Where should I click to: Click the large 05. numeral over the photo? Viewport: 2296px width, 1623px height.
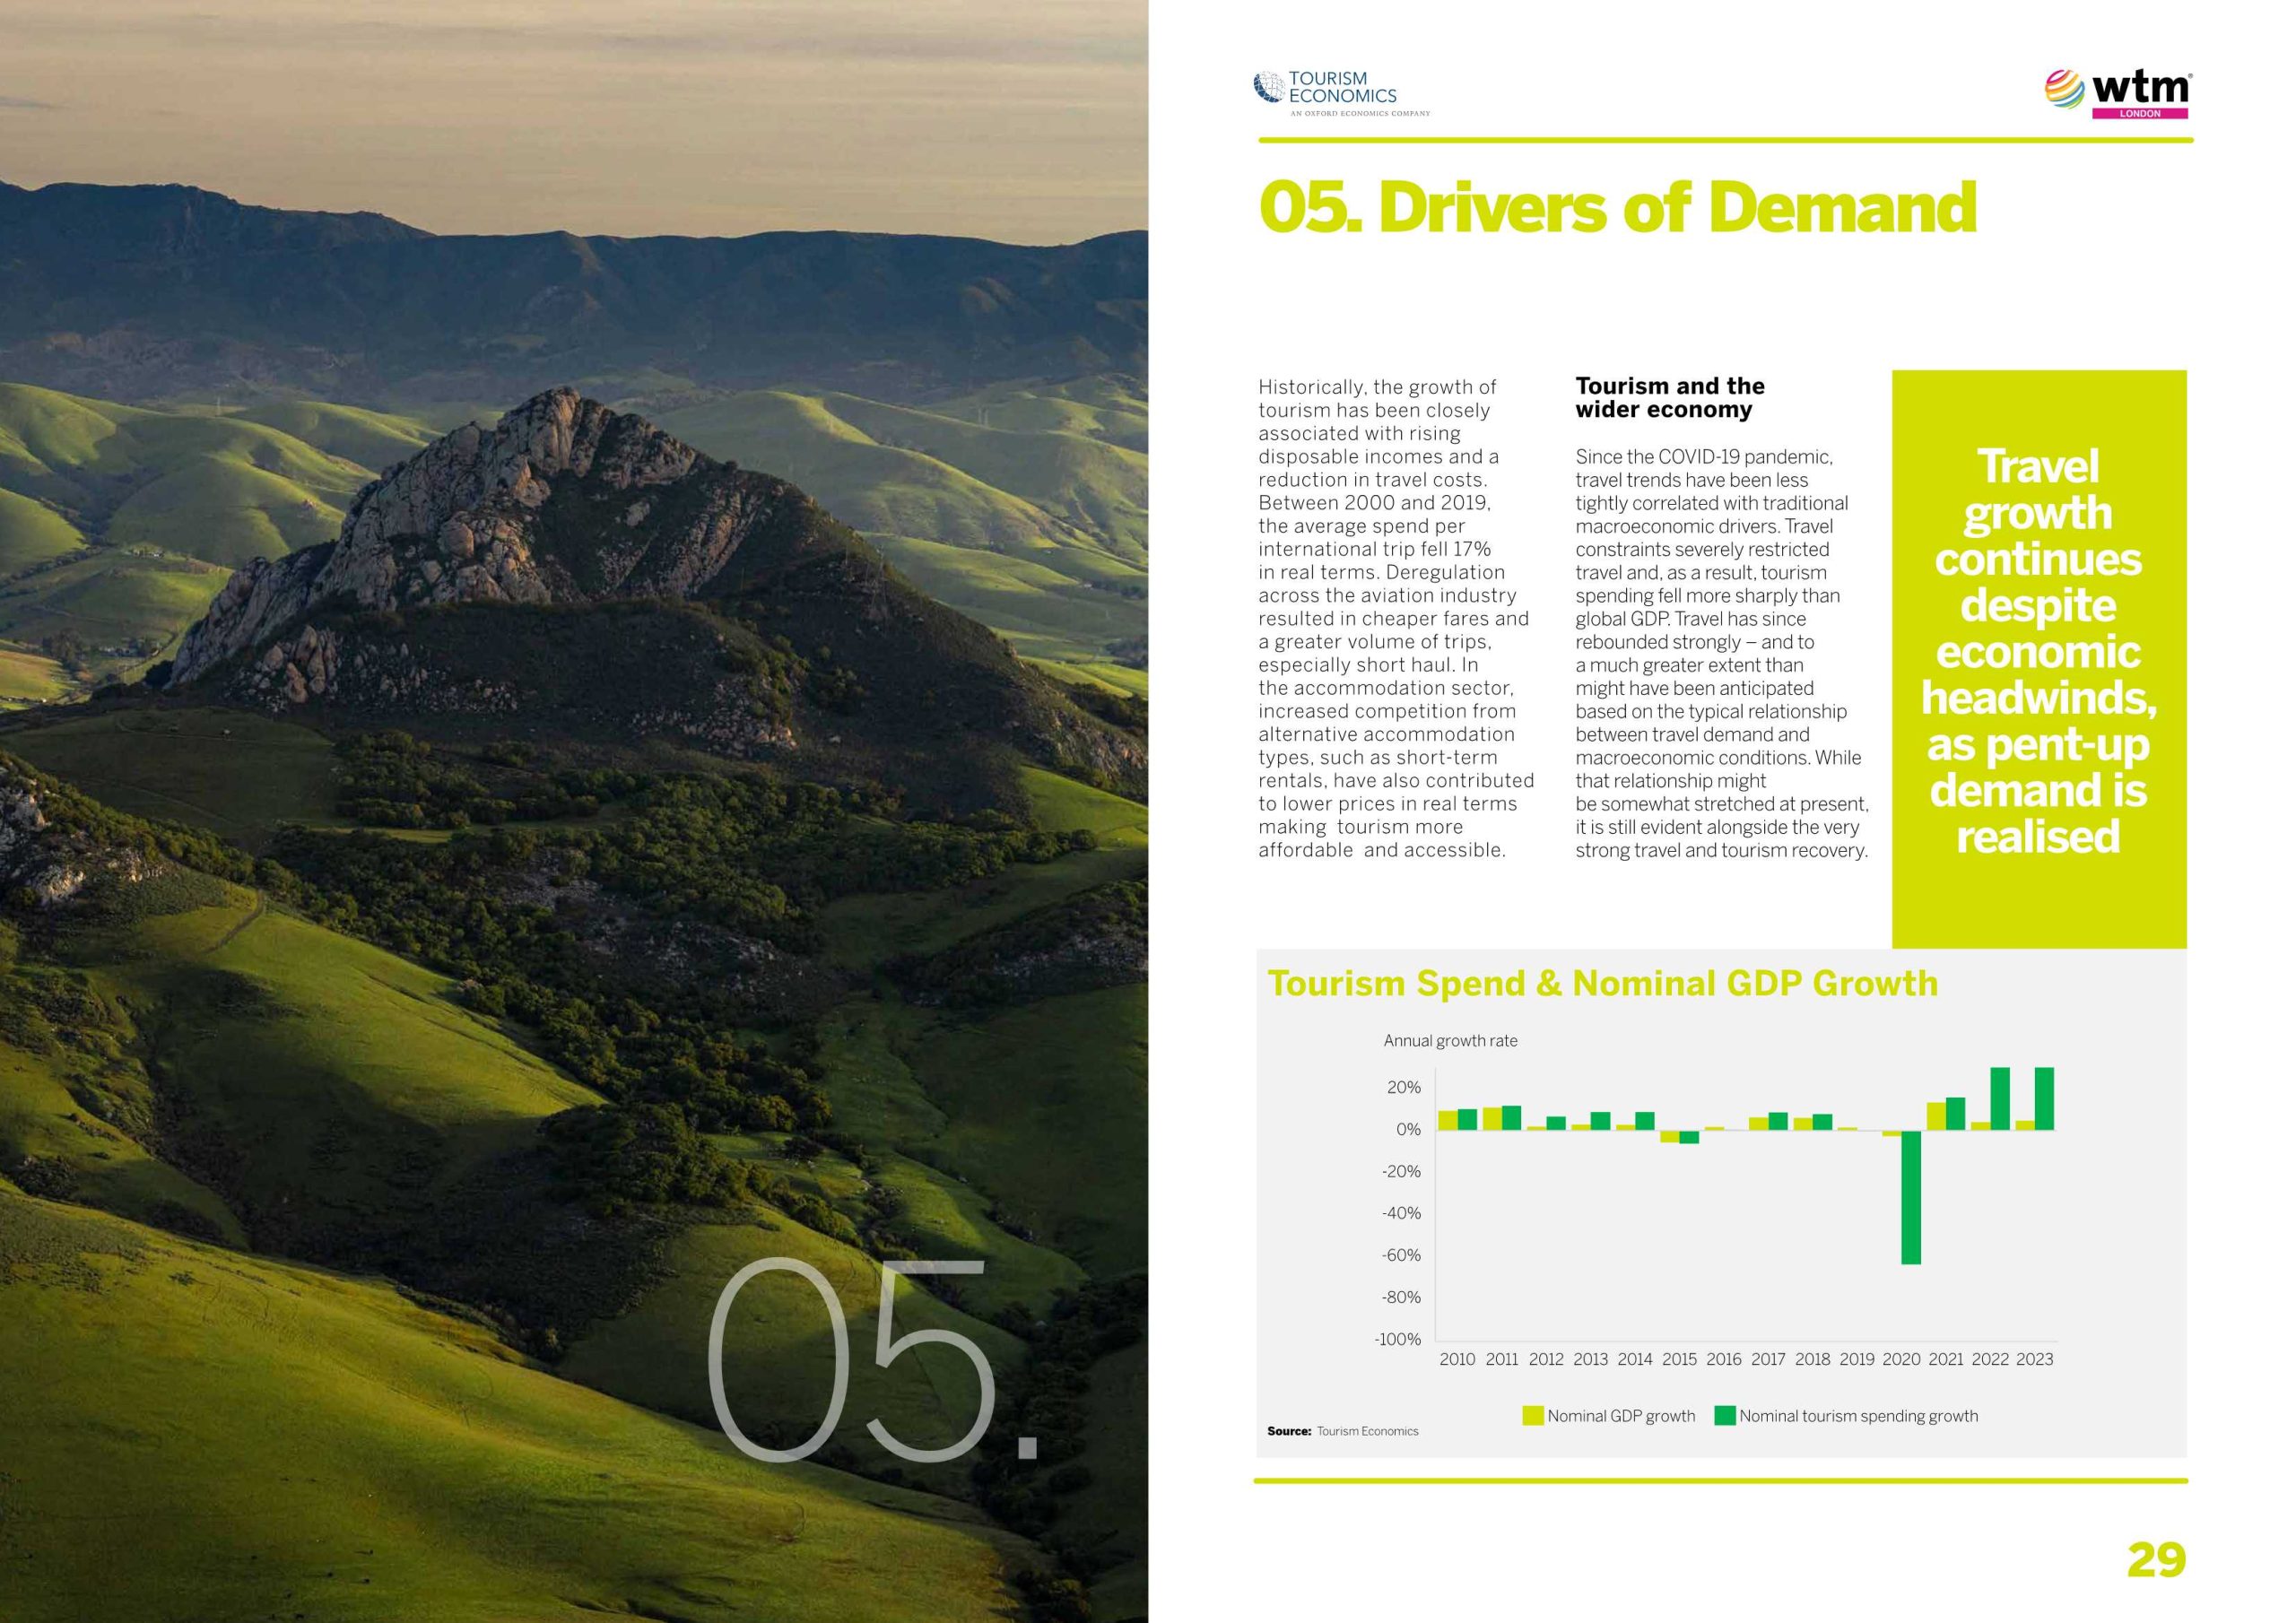870,1360
